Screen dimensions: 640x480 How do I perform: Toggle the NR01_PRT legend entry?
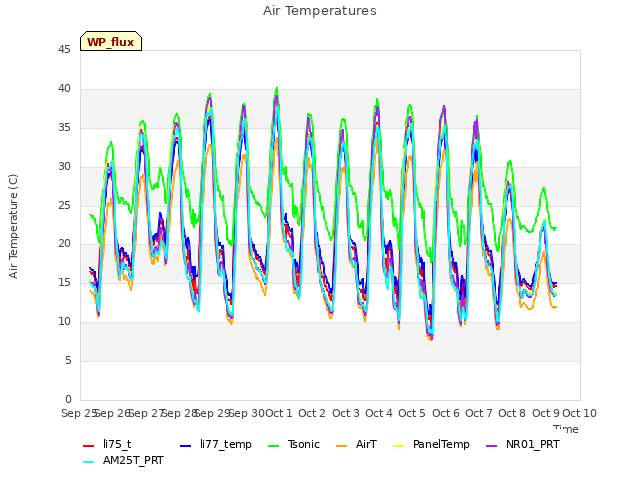tap(522, 444)
